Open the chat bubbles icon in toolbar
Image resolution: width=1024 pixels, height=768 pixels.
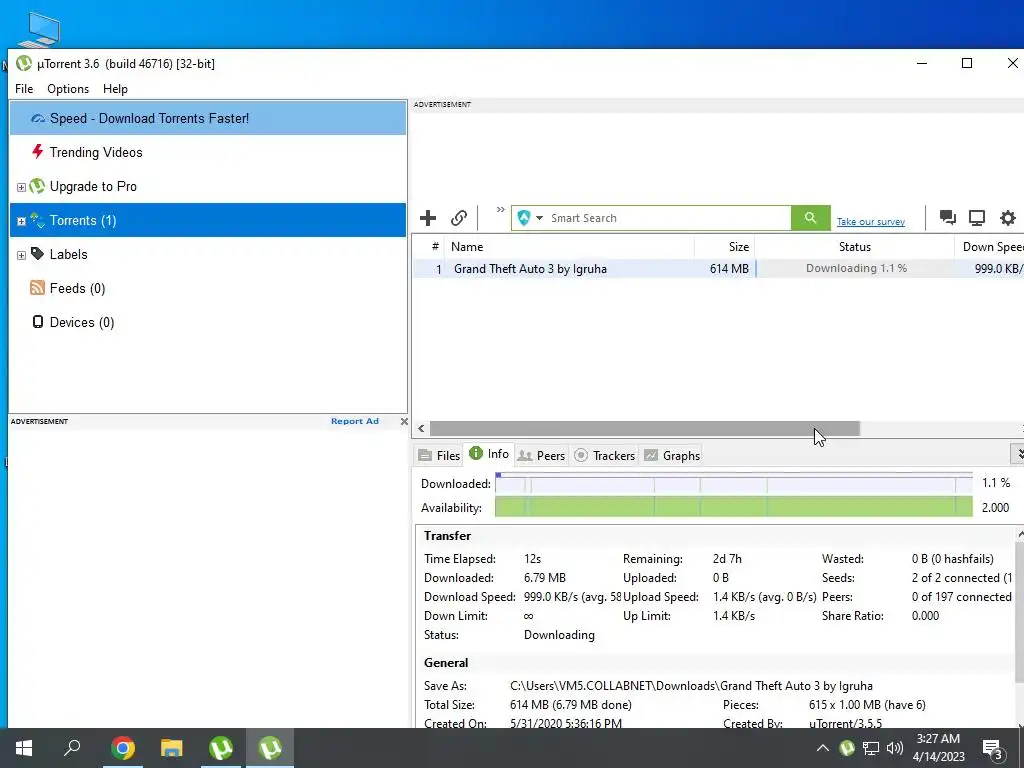tap(948, 217)
